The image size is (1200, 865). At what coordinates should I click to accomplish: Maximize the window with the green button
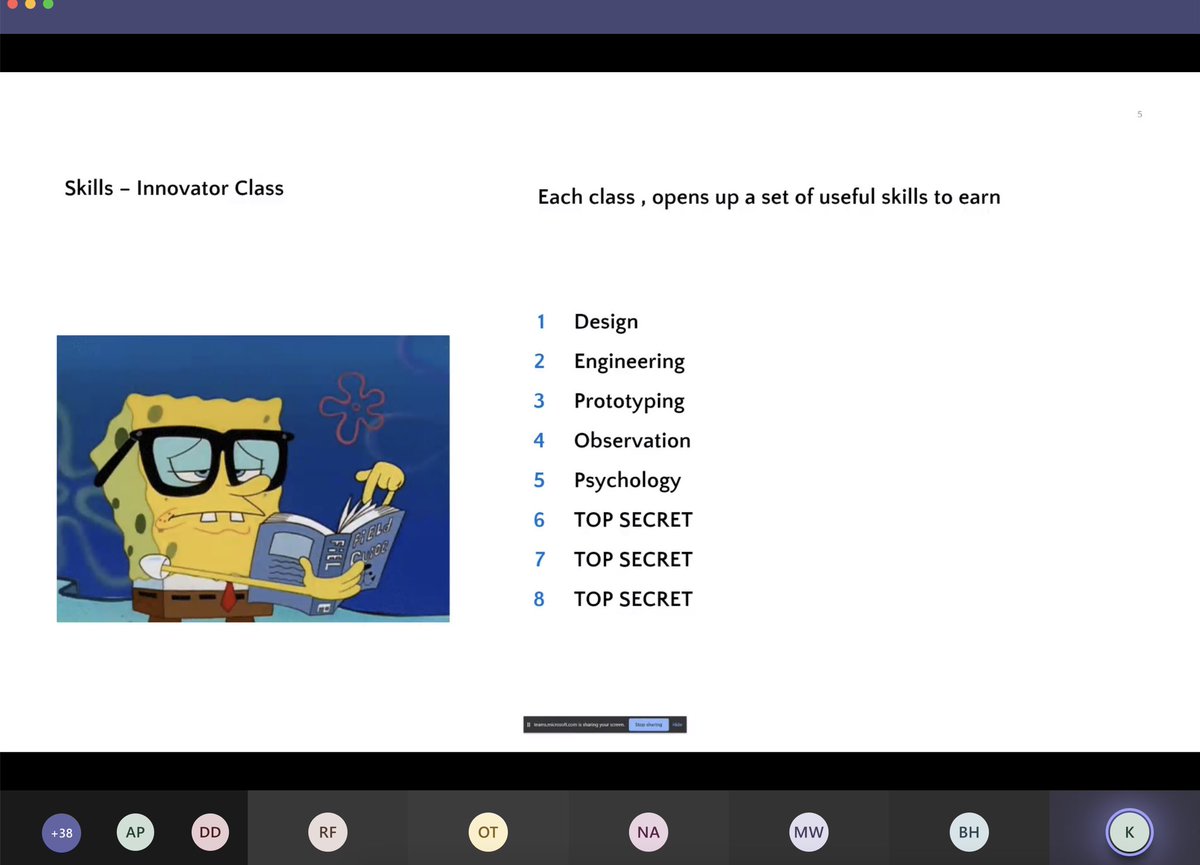48,5
